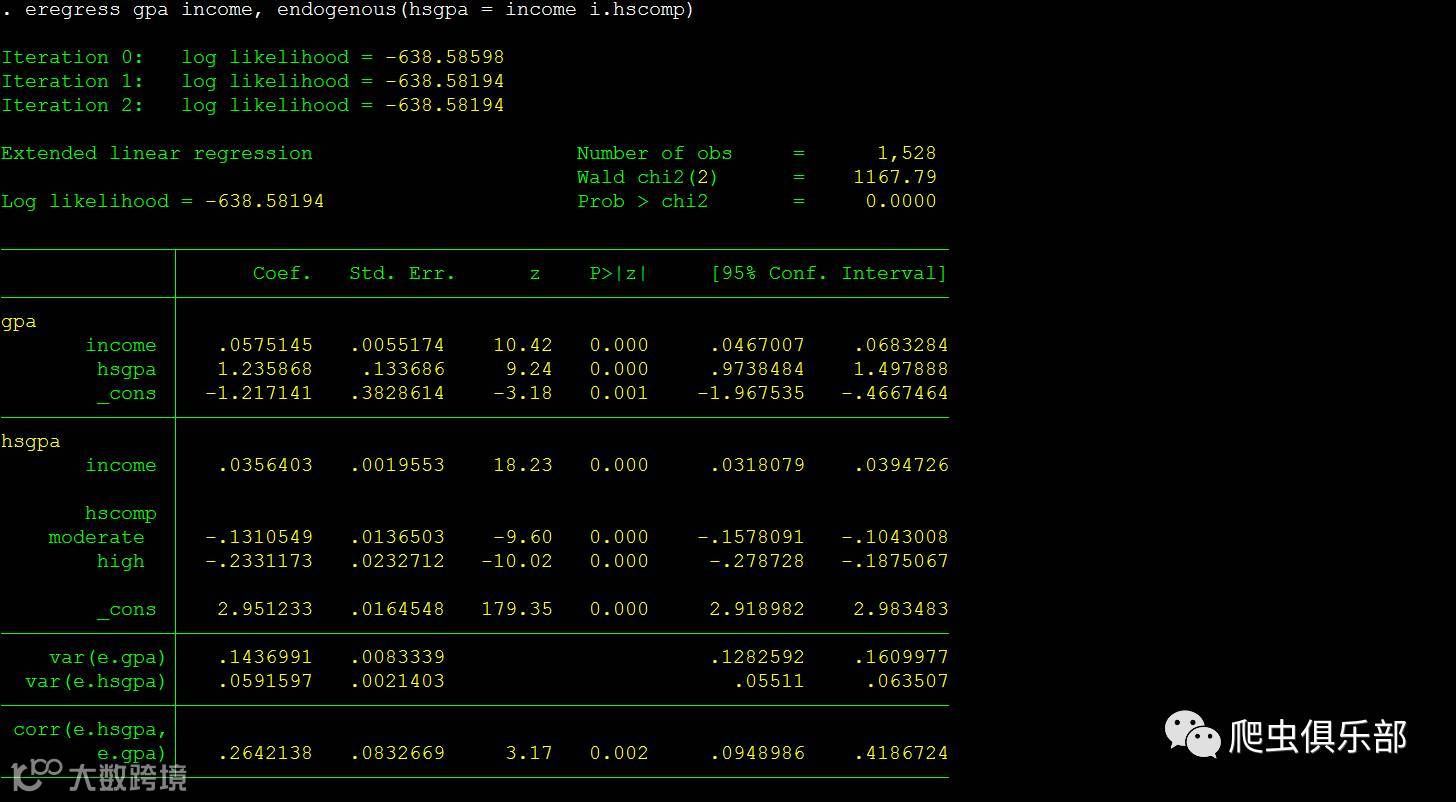Click the 'Std. Err.' column header

point(402,273)
